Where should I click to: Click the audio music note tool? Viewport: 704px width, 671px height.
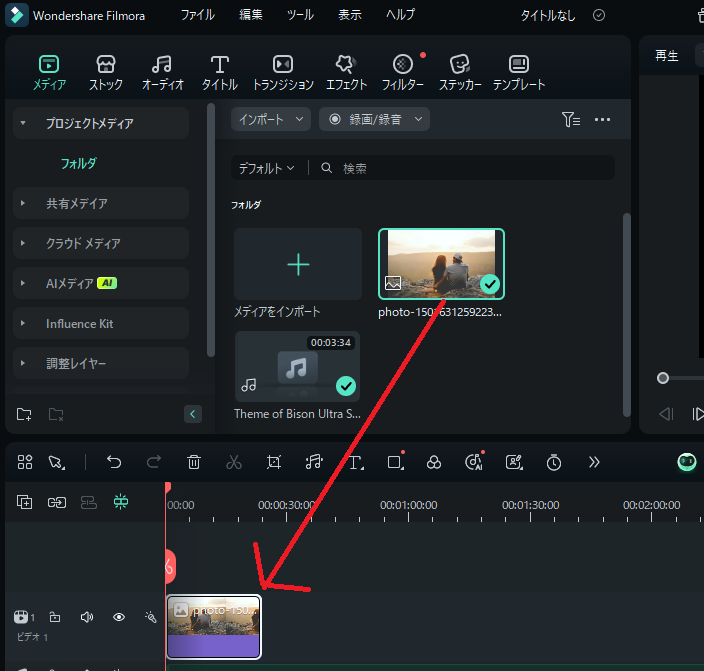[x=314, y=462]
